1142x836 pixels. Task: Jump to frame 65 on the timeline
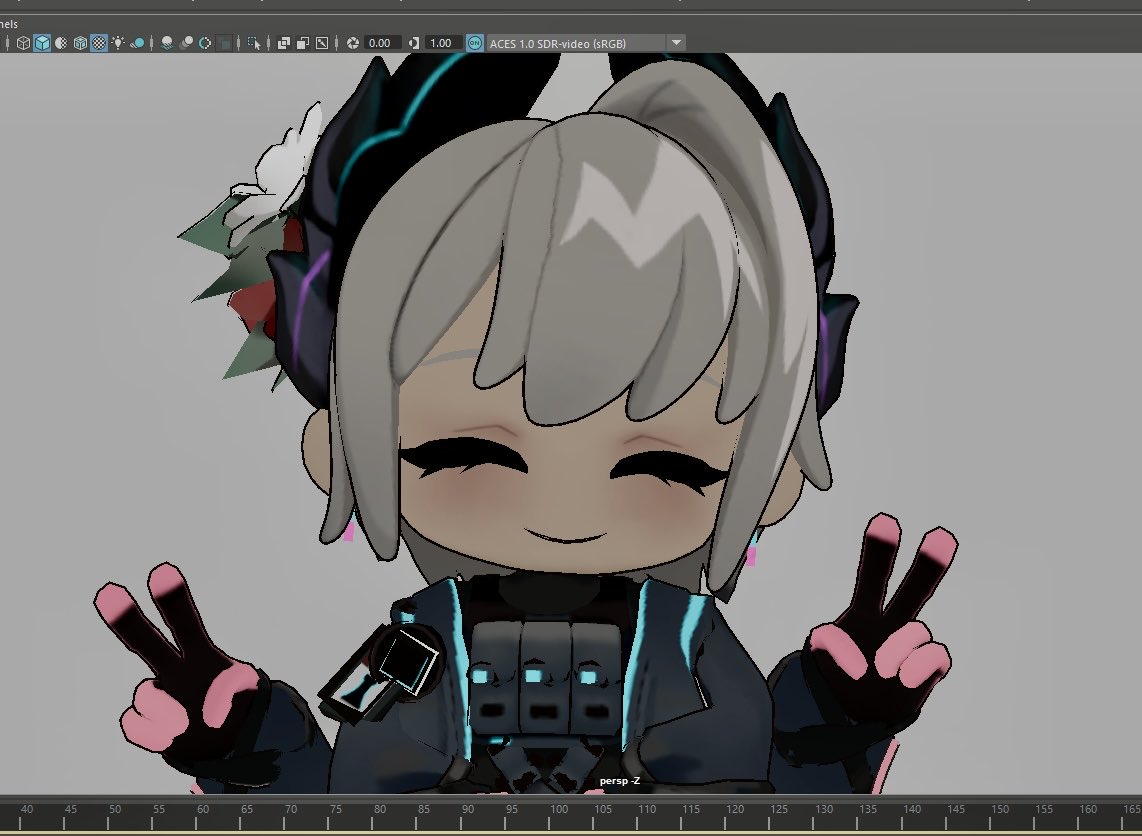(x=247, y=809)
